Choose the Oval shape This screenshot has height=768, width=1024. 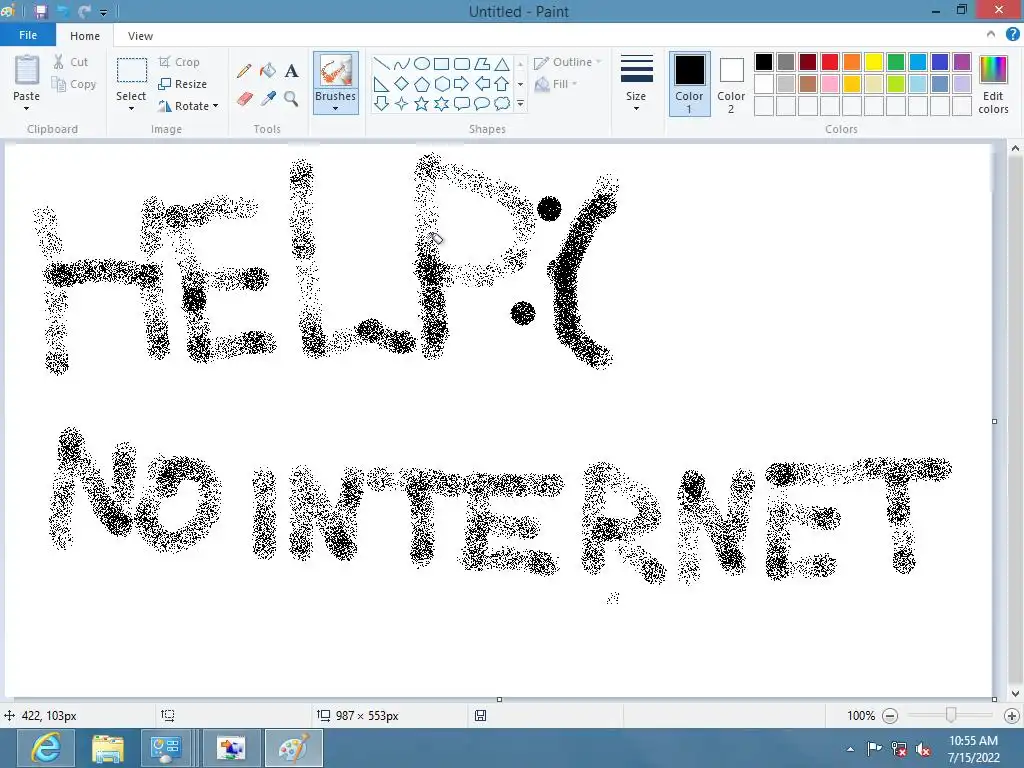[x=422, y=63]
